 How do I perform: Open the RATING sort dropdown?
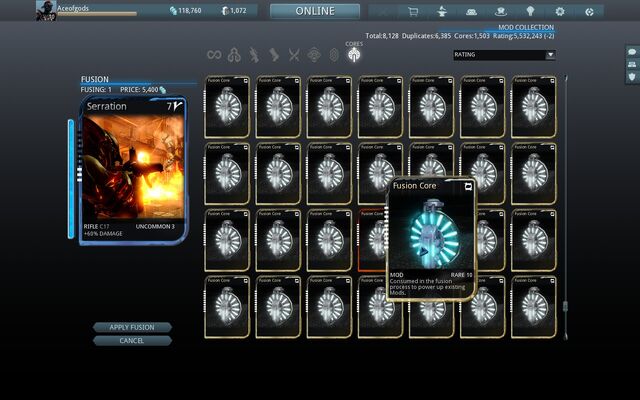tap(504, 55)
